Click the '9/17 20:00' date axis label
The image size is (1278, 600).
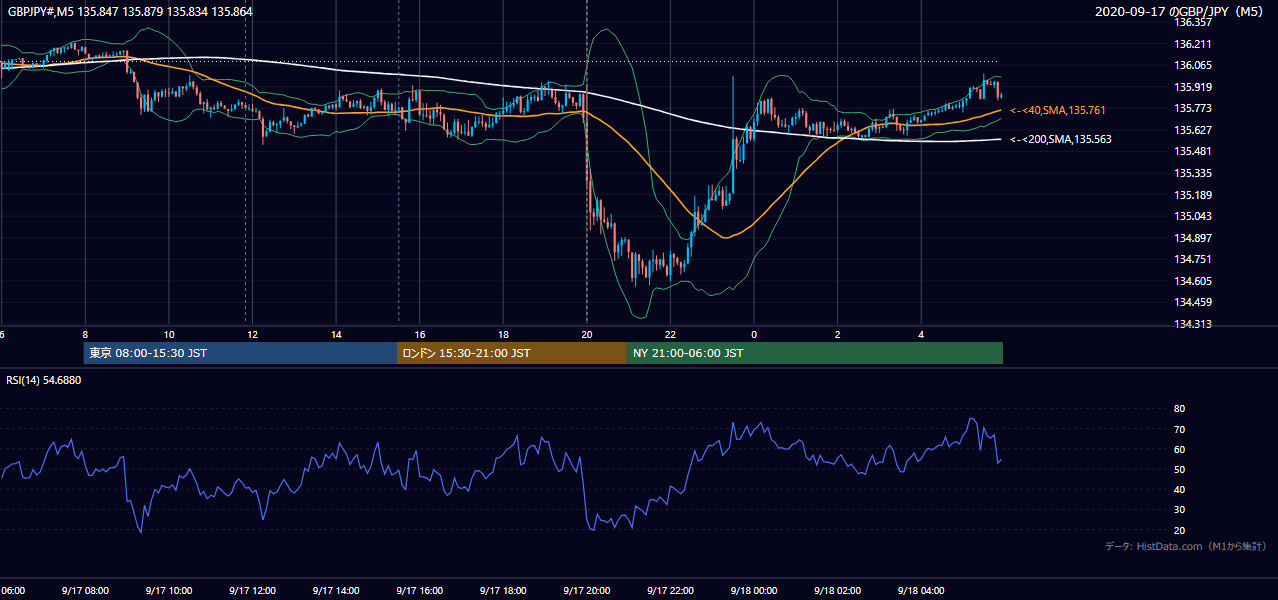pos(587,591)
